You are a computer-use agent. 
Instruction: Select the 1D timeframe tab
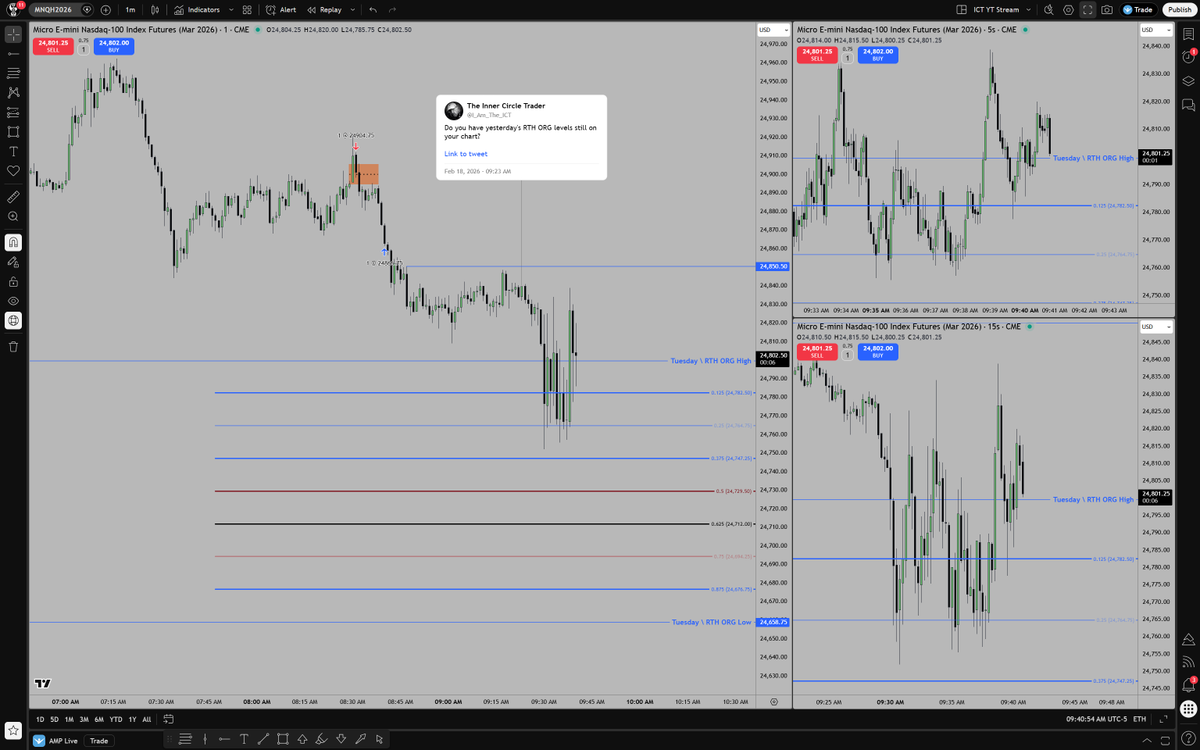coord(40,718)
